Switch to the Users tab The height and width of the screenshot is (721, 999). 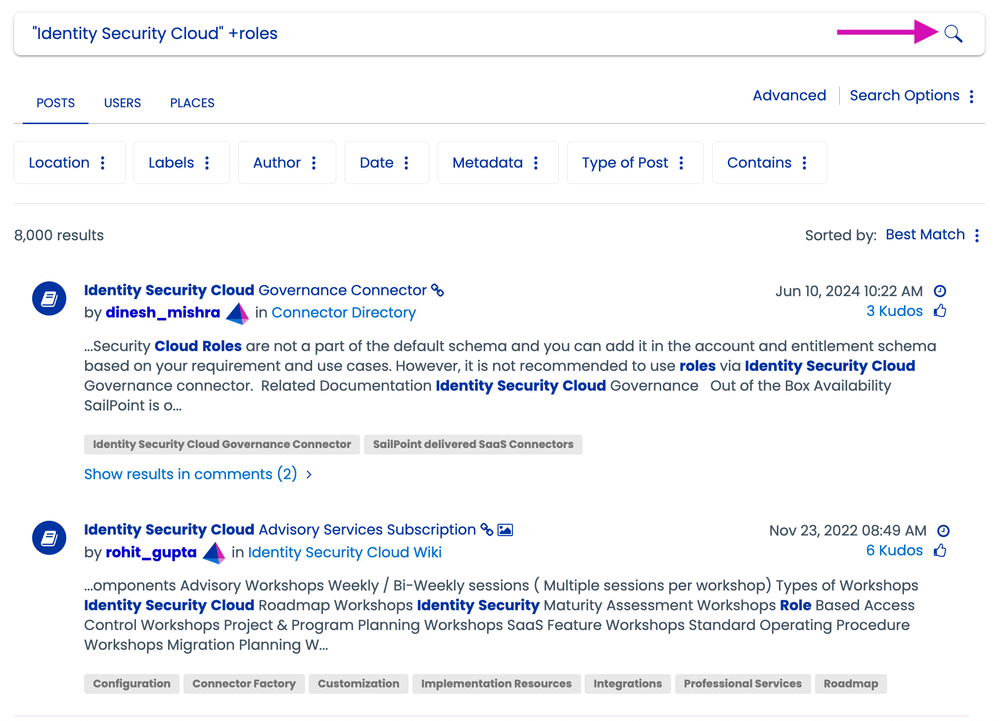point(122,103)
